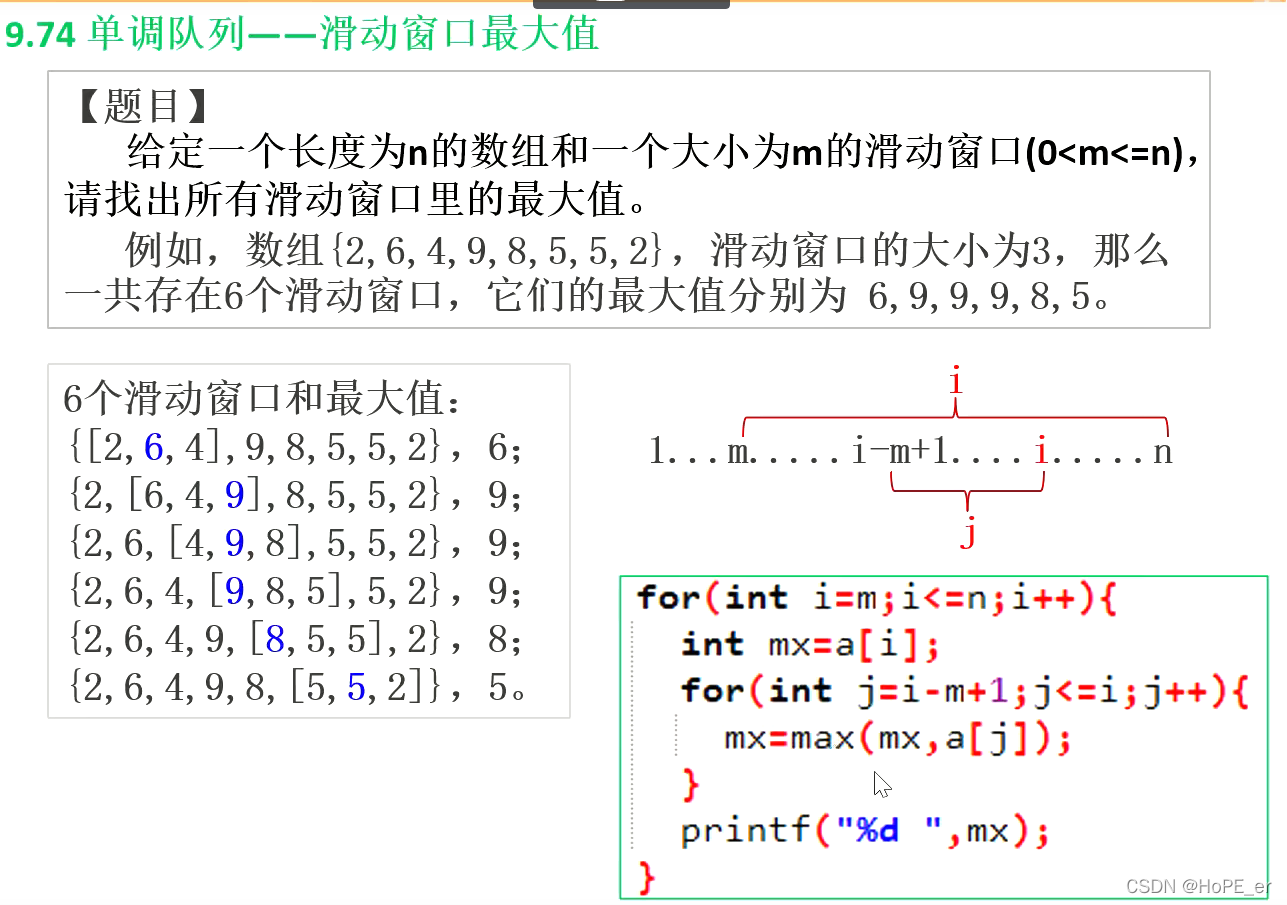
Task: Click the line starting "一共存在6个滑动窗口"
Action: click(x=588, y=297)
